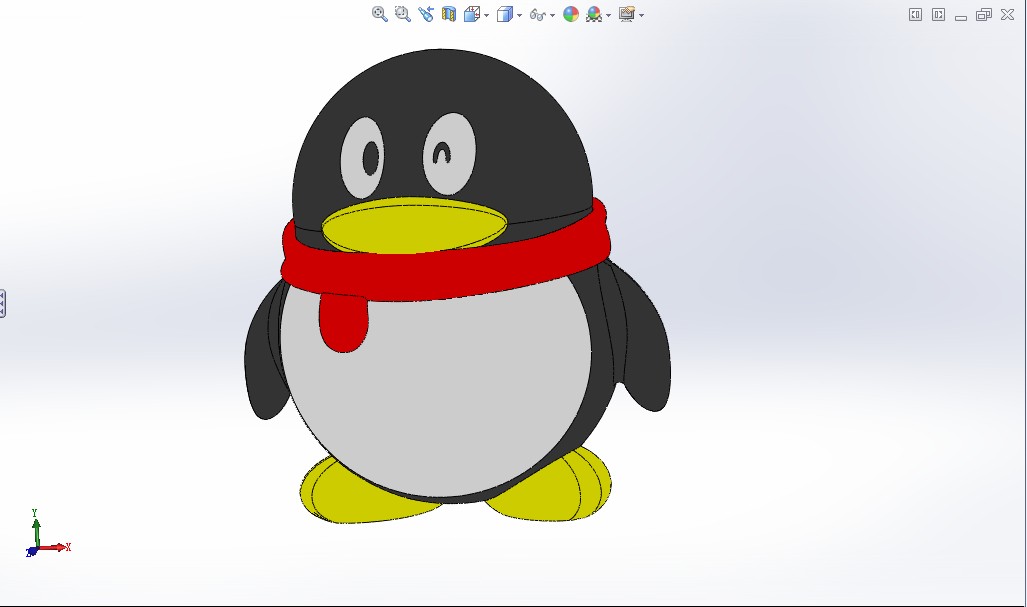
Task: Open the Display Style dropdown arrow
Action: click(519, 15)
